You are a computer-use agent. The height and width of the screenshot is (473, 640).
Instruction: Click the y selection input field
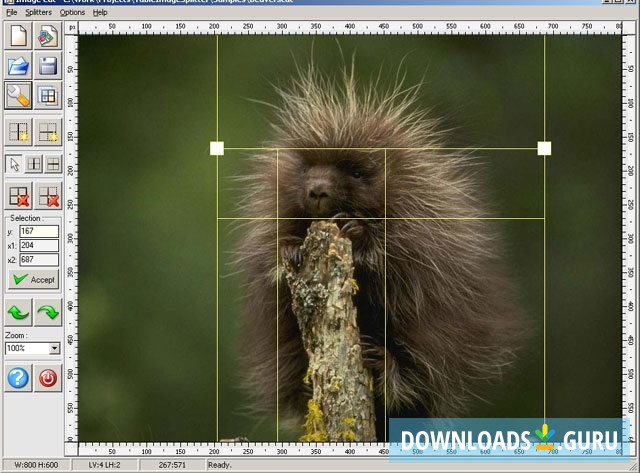tap(38, 231)
